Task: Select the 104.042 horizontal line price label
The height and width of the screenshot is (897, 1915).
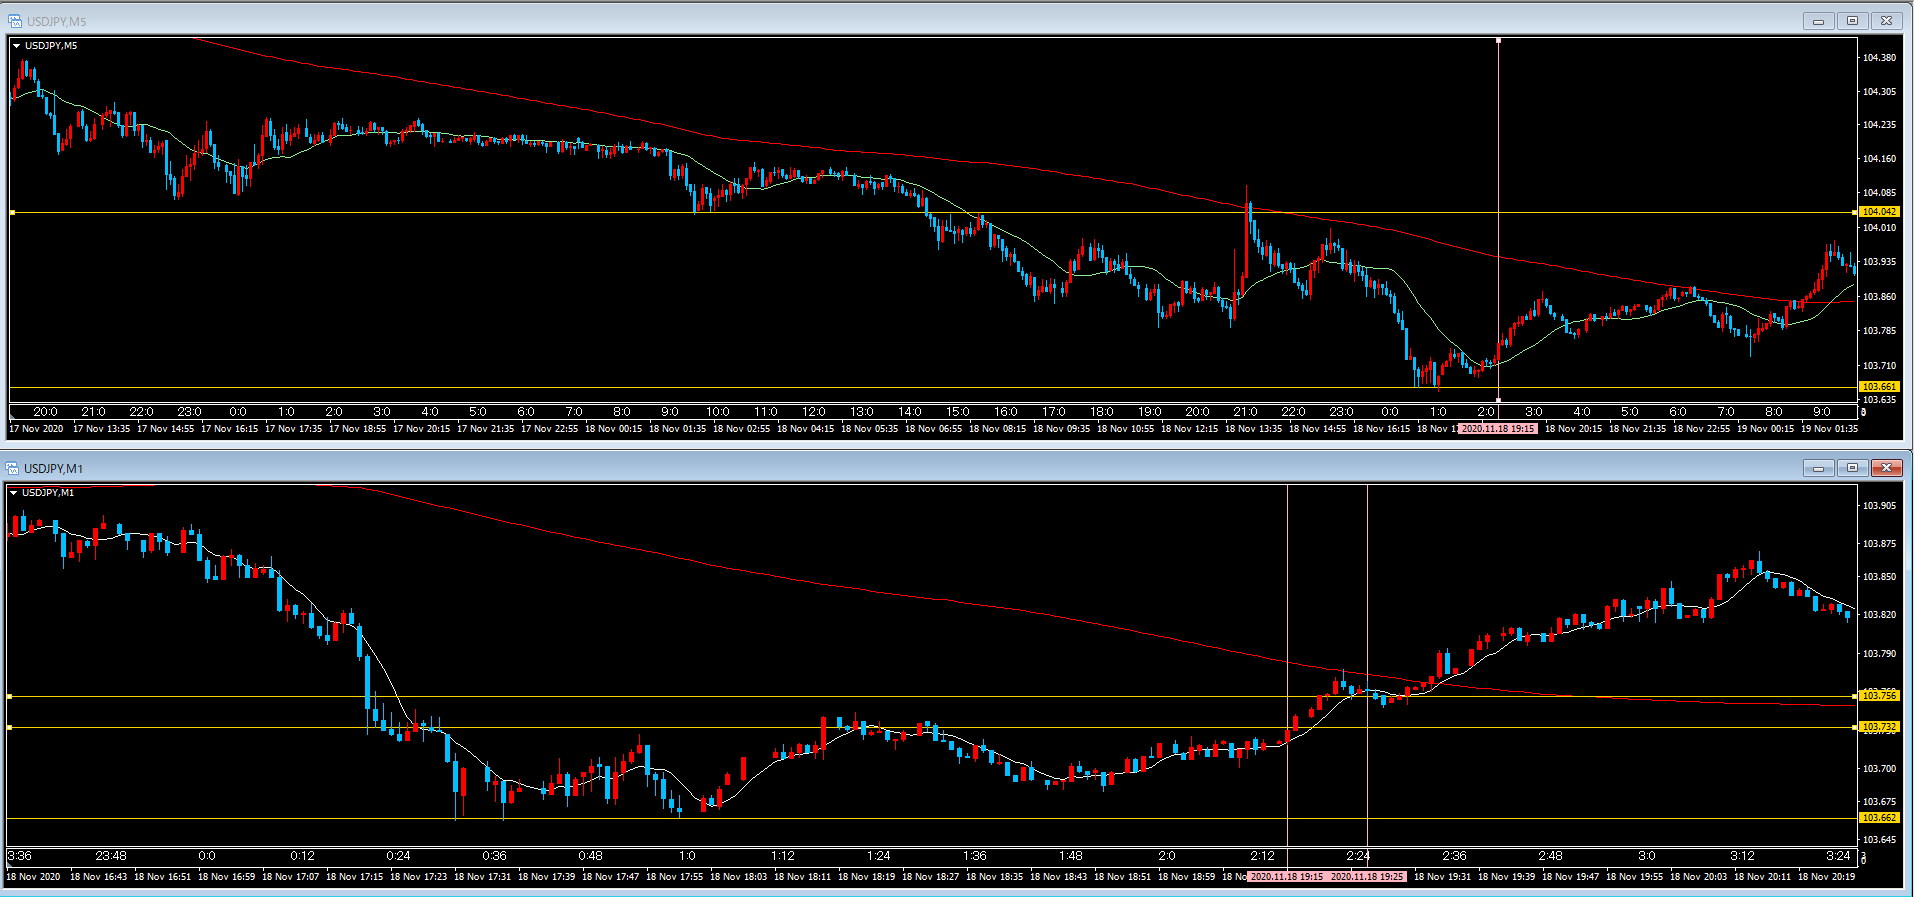Action: coord(1878,212)
